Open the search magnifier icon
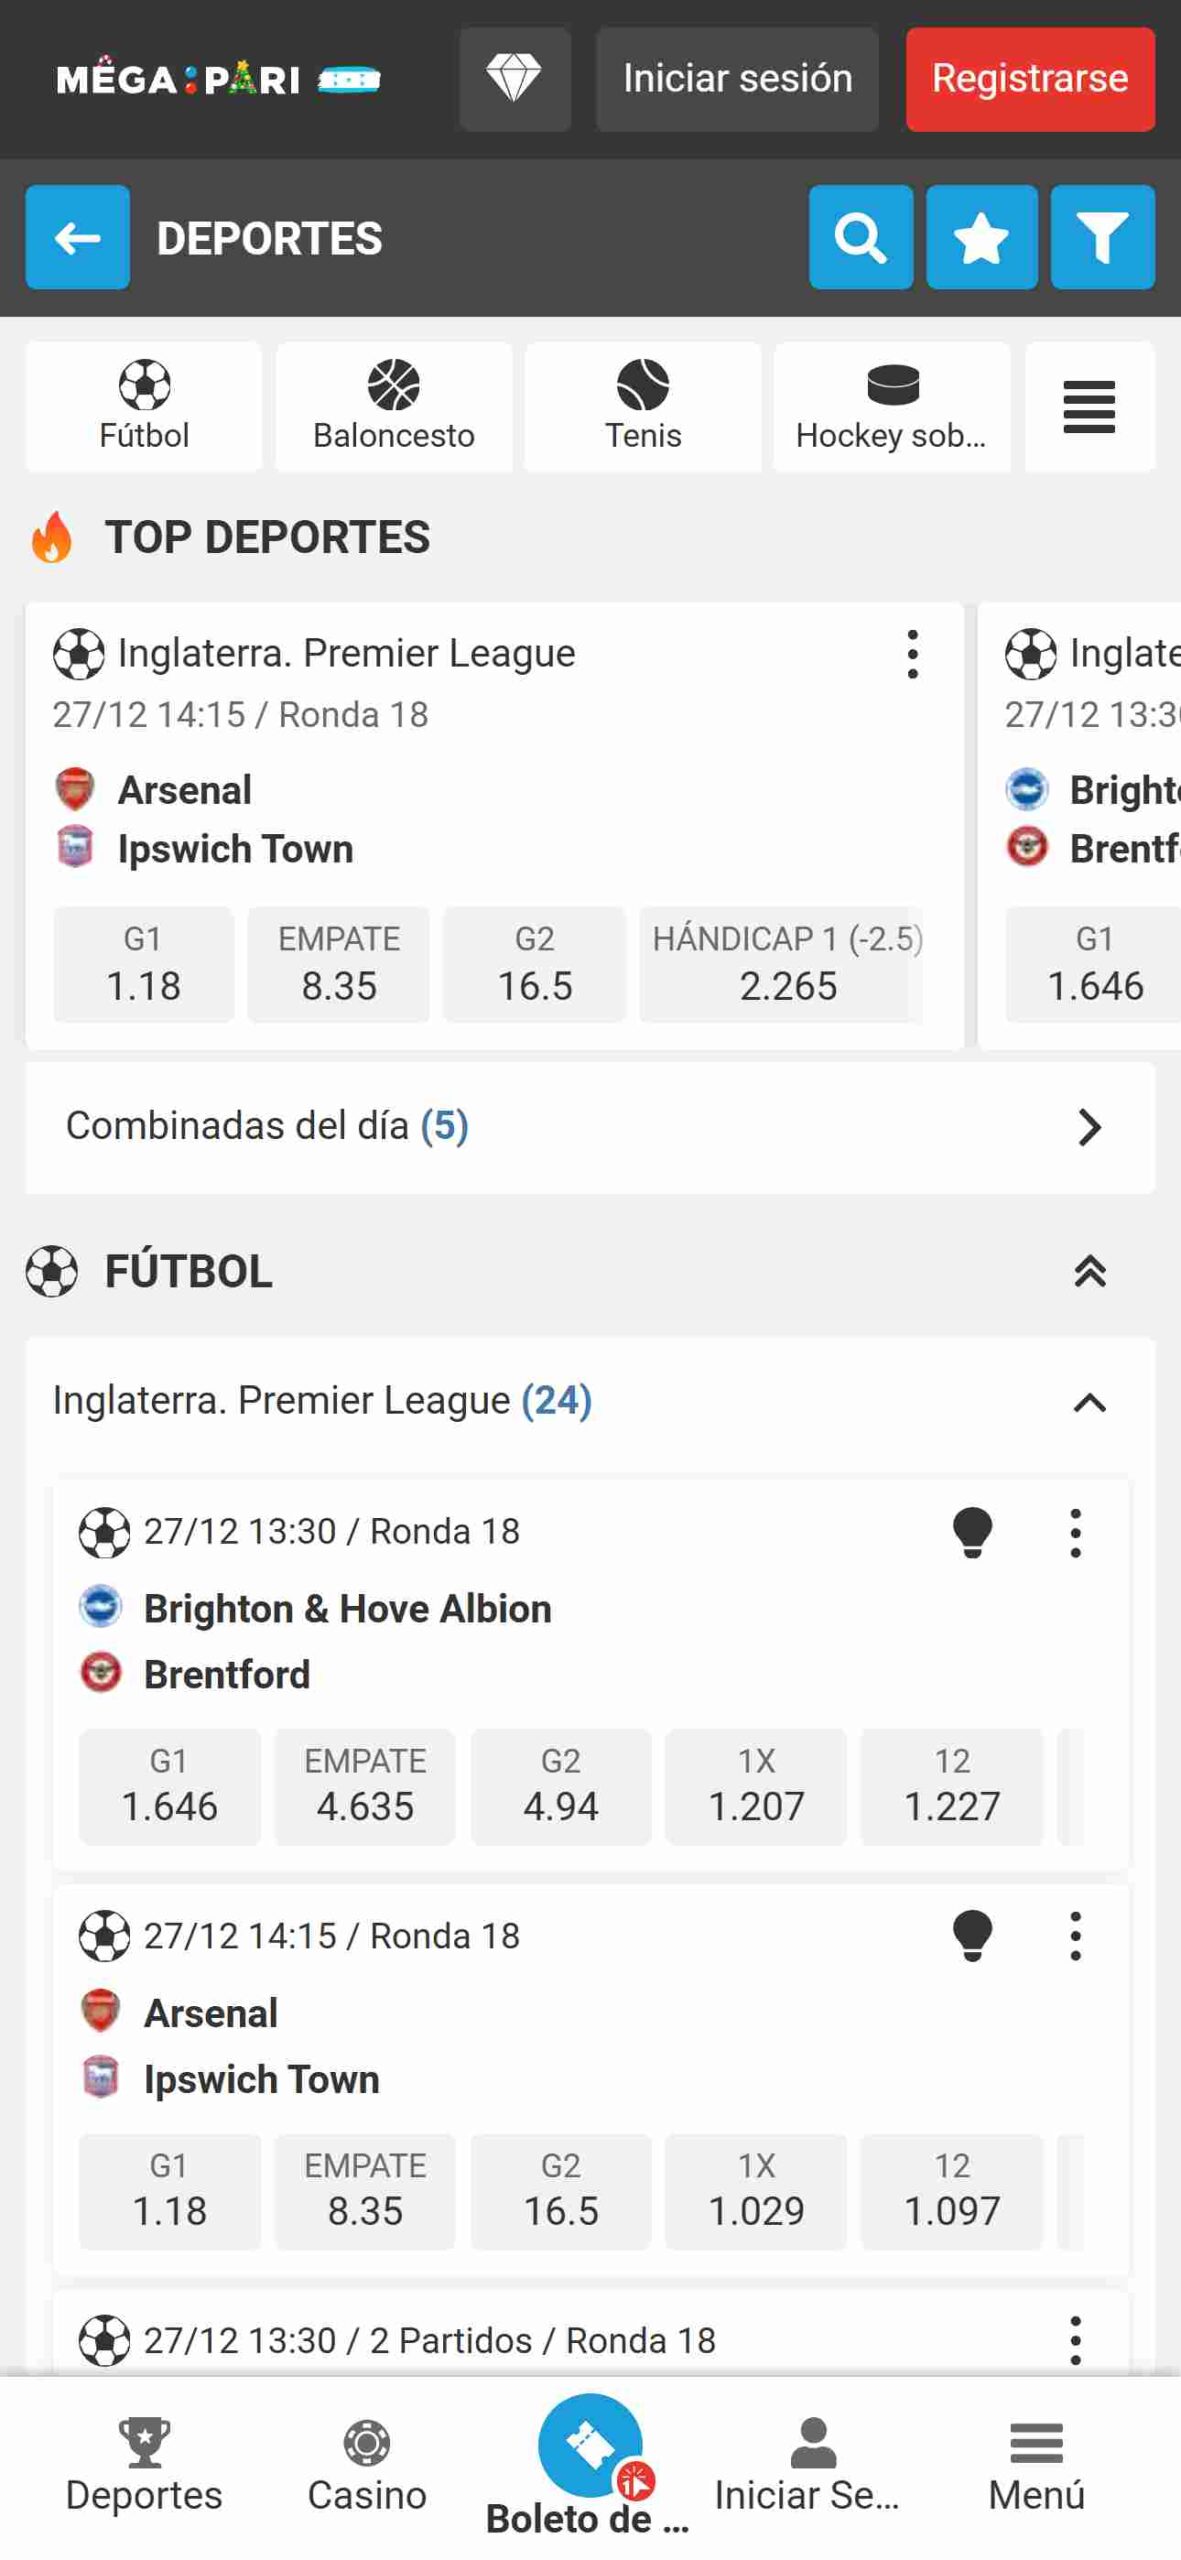The image size is (1181, 2560). click(860, 237)
